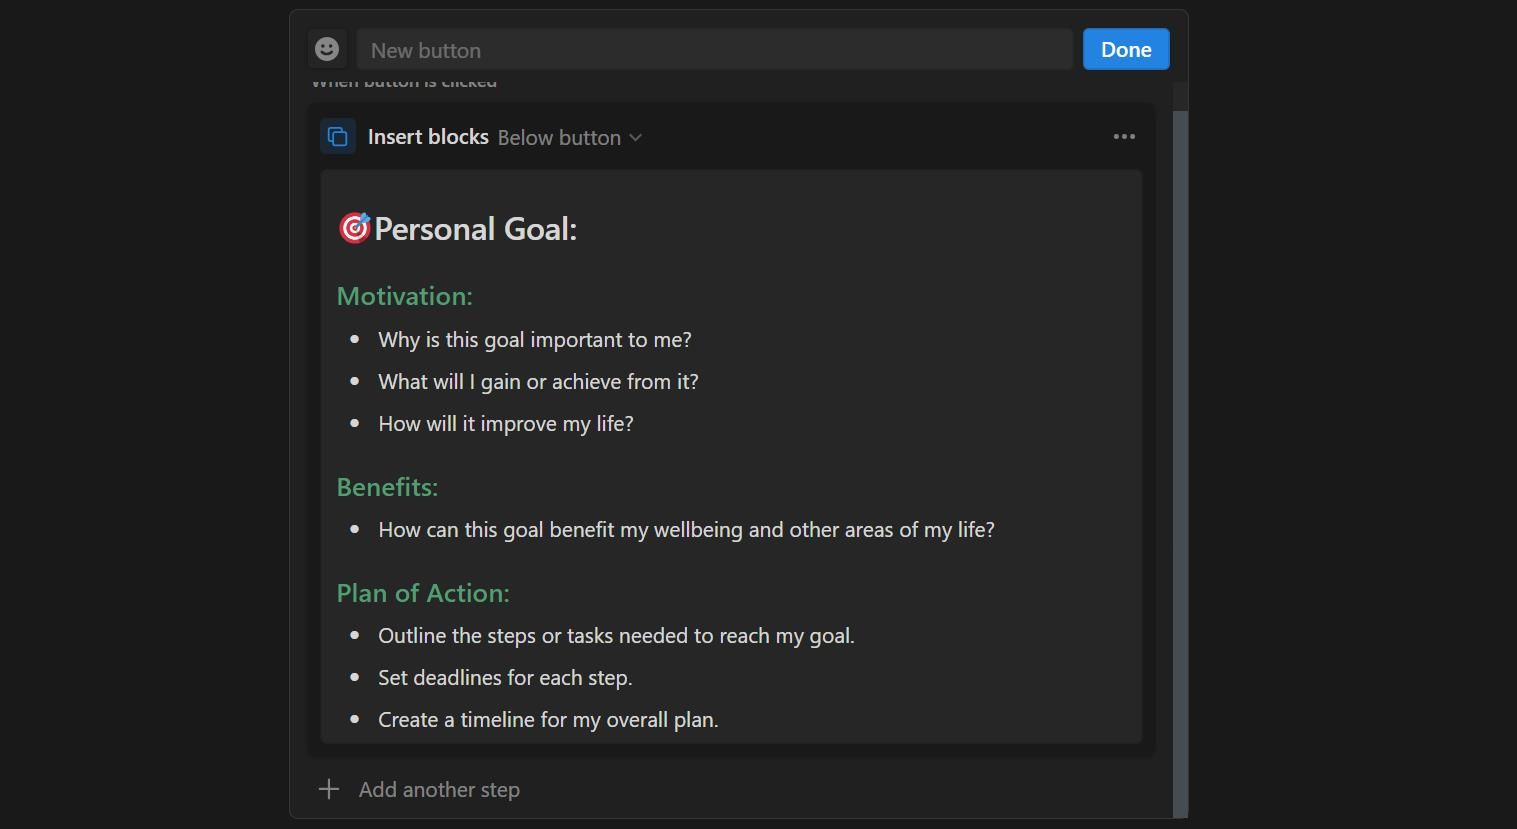Viewport: 1517px width, 829px height.
Task: Click the plus icon to add step
Action: click(x=329, y=790)
